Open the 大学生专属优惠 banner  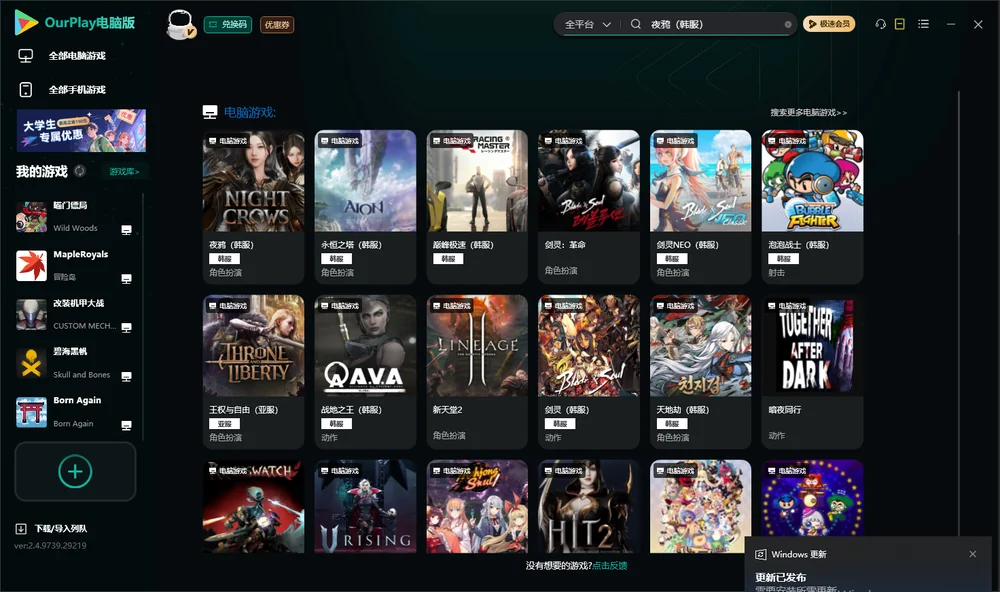pos(81,131)
